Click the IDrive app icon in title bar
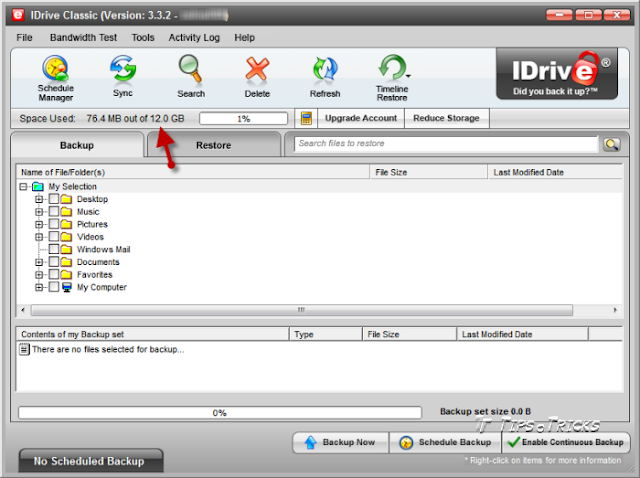Viewport: 640px width, 478px height. point(18,15)
